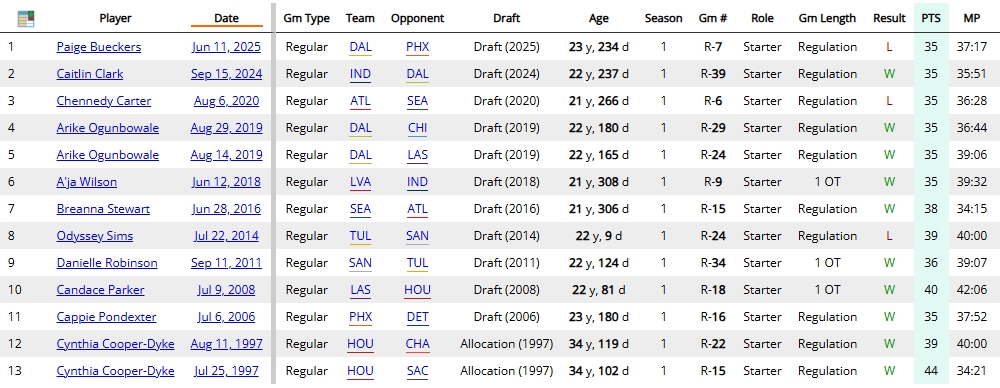Open Cappie Pondexter's player page
This screenshot has width=1000, height=388.
(107, 317)
